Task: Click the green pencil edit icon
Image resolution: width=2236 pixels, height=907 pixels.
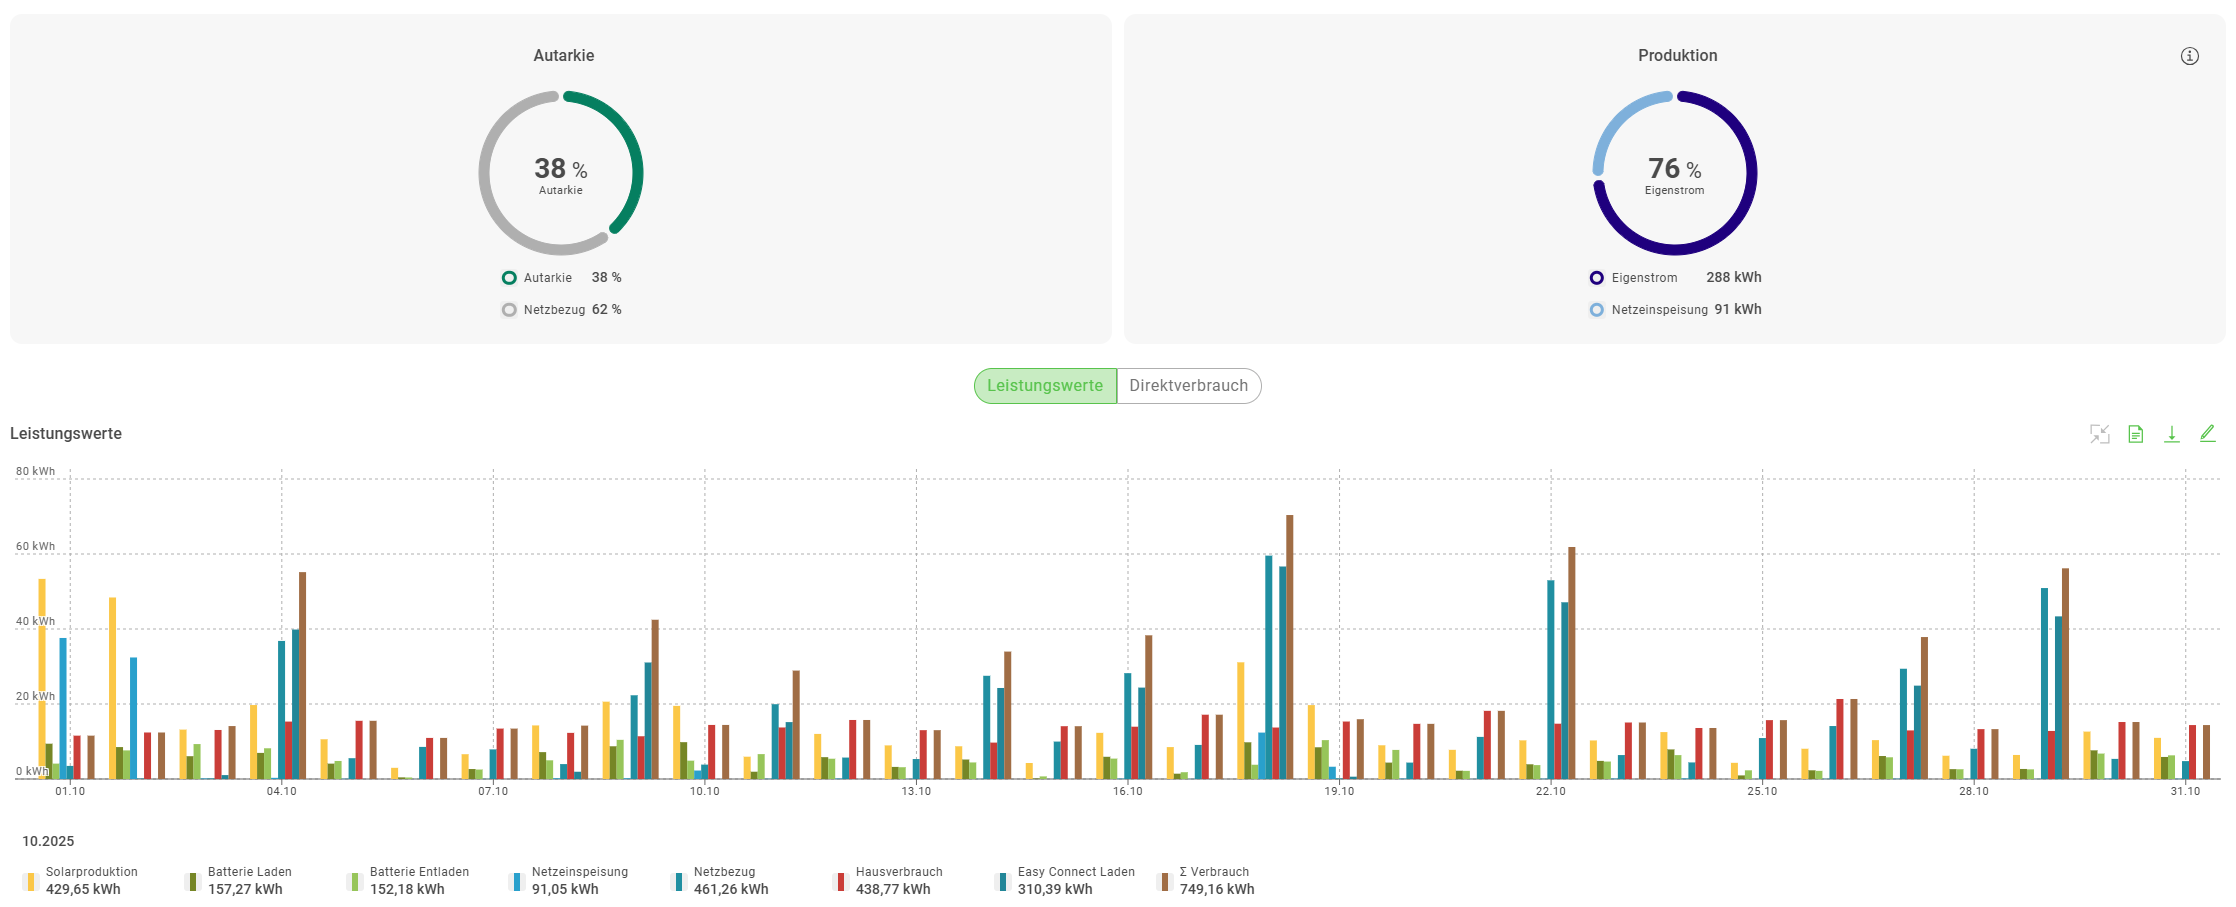Action: (x=2207, y=433)
